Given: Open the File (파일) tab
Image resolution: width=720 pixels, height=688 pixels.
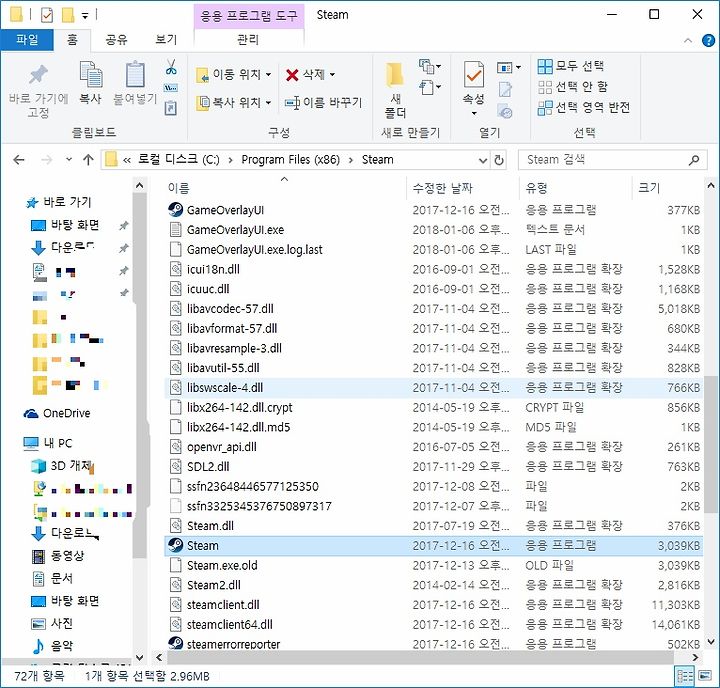Looking at the screenshot, I should pos(27,39).
